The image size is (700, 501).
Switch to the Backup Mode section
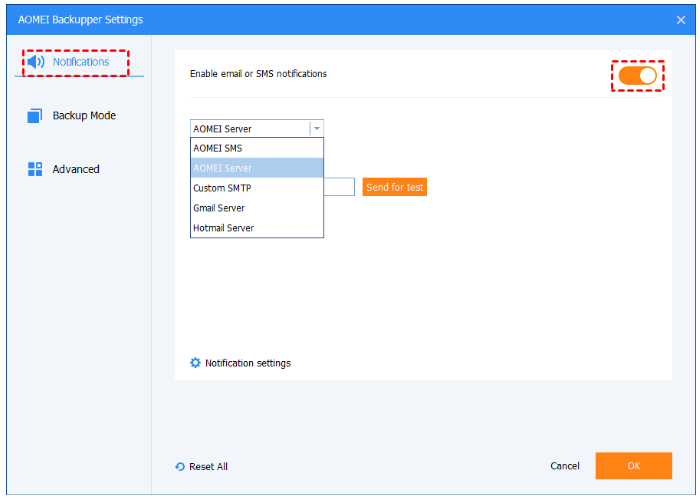(84, 116)
